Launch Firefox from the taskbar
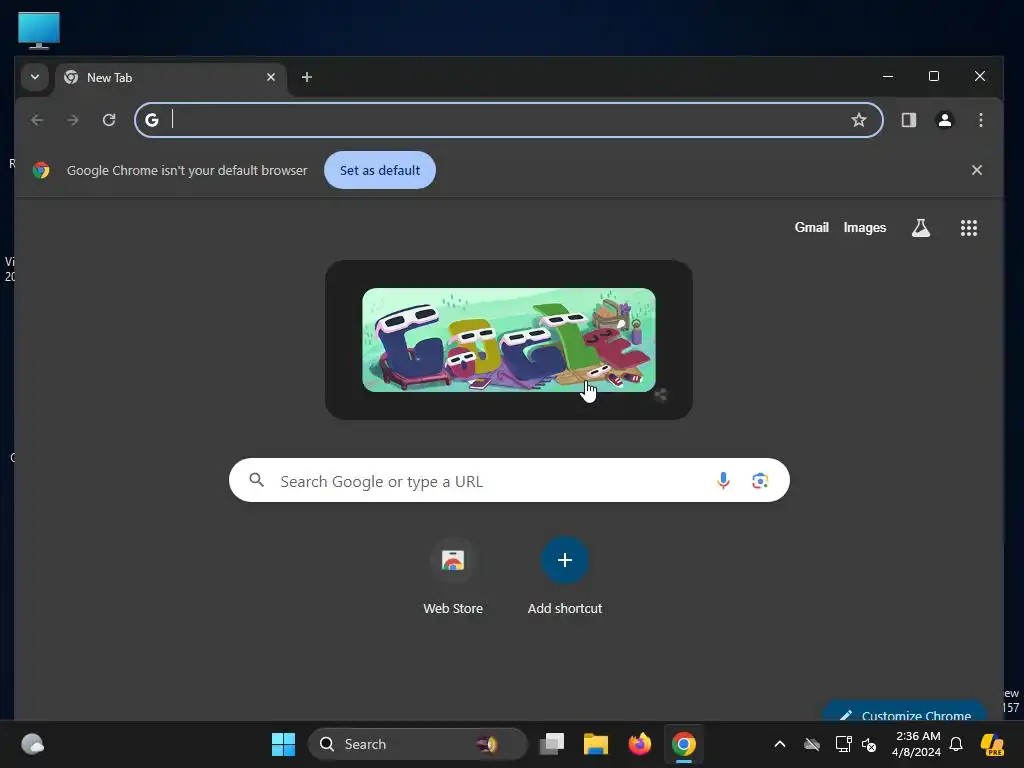Screen dimensions: 1024x768 [639, 744]
